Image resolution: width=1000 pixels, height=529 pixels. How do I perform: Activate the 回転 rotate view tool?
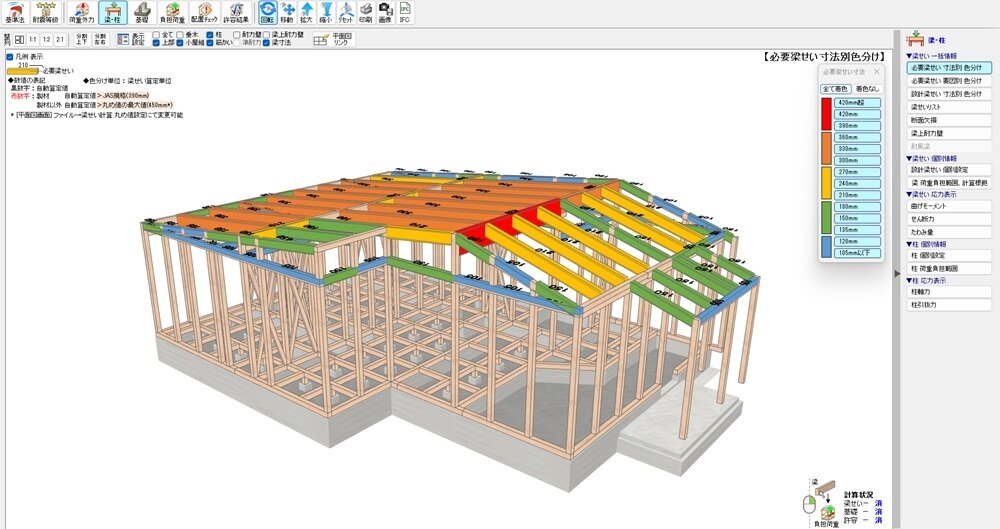pyautogui.click(x=267, y=12)
